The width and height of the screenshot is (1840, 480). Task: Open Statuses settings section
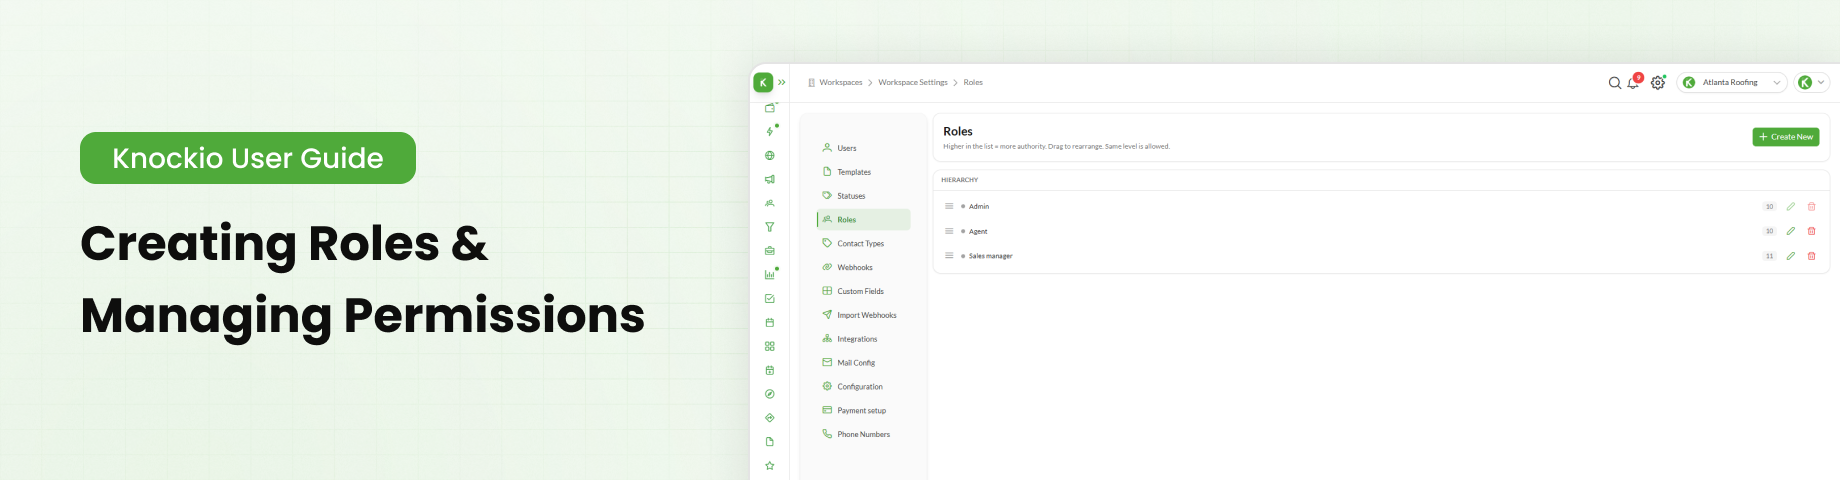(863, 196)
